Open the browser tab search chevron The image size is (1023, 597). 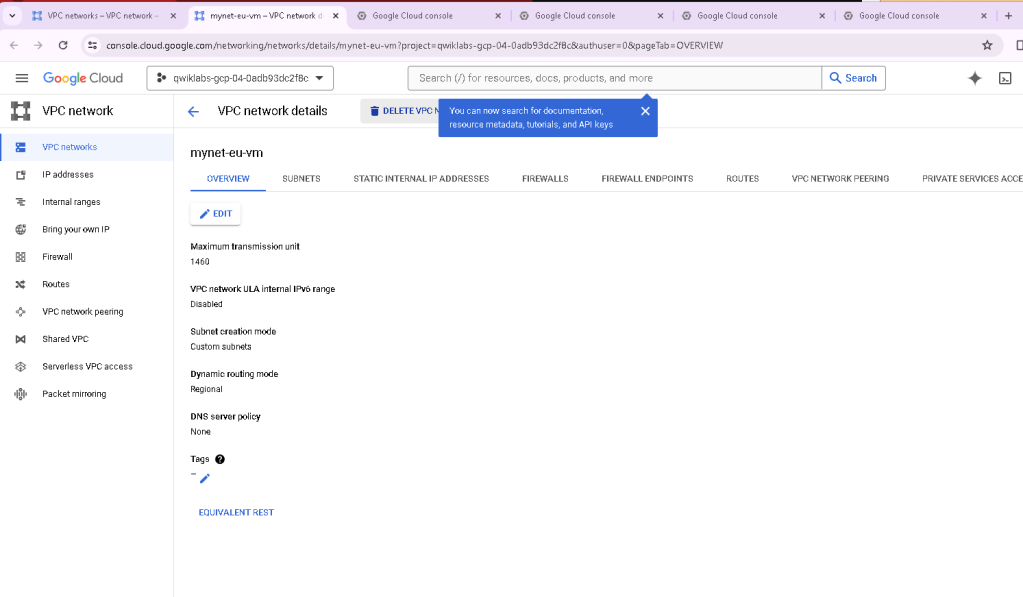[12, 16]
